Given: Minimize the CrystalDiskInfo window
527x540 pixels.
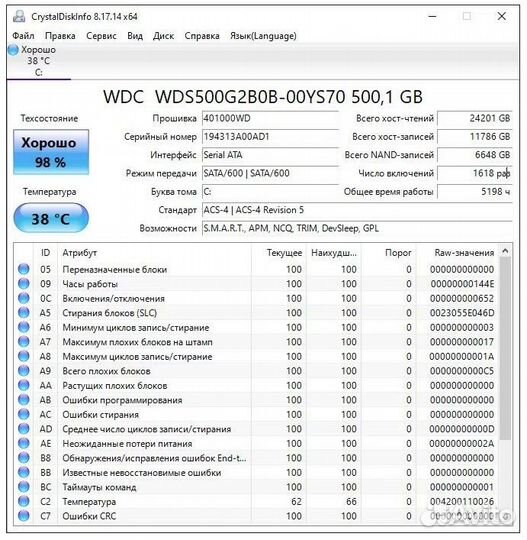Looking at the screenshot, I should click(433, 16).
